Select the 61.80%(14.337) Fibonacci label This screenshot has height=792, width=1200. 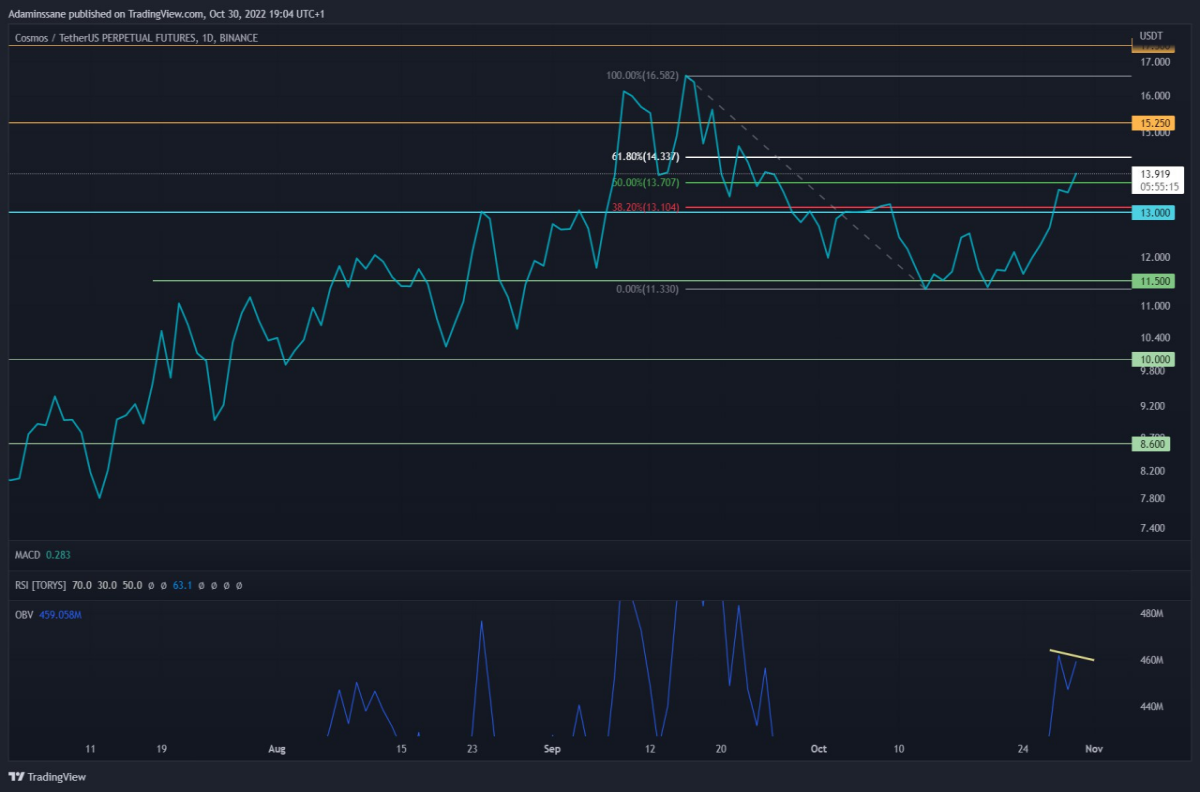point(646,157)
